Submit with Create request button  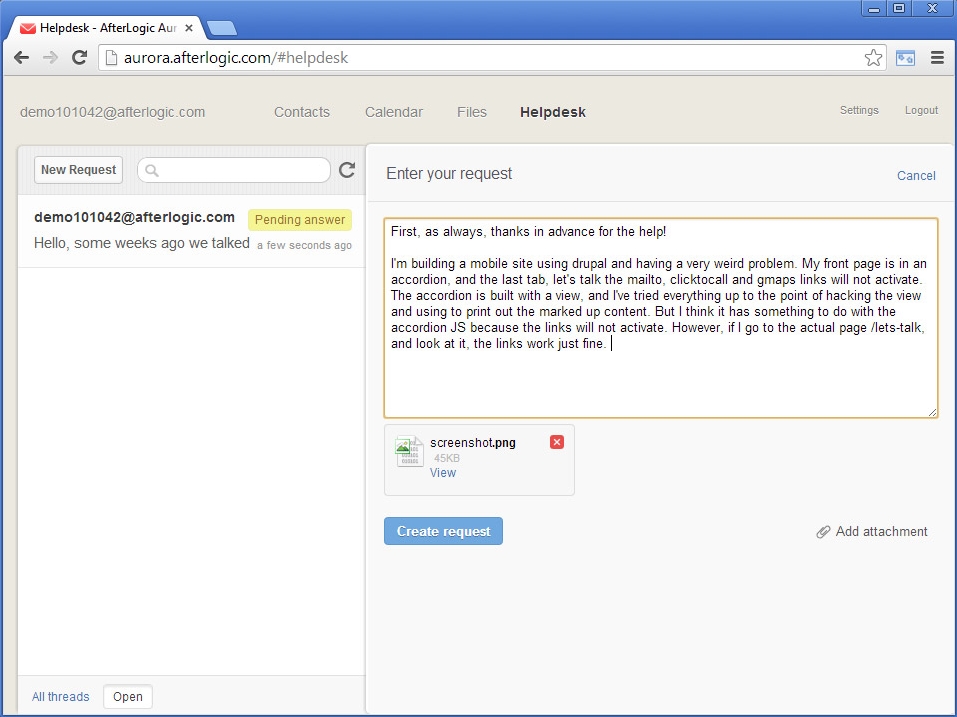443,531
